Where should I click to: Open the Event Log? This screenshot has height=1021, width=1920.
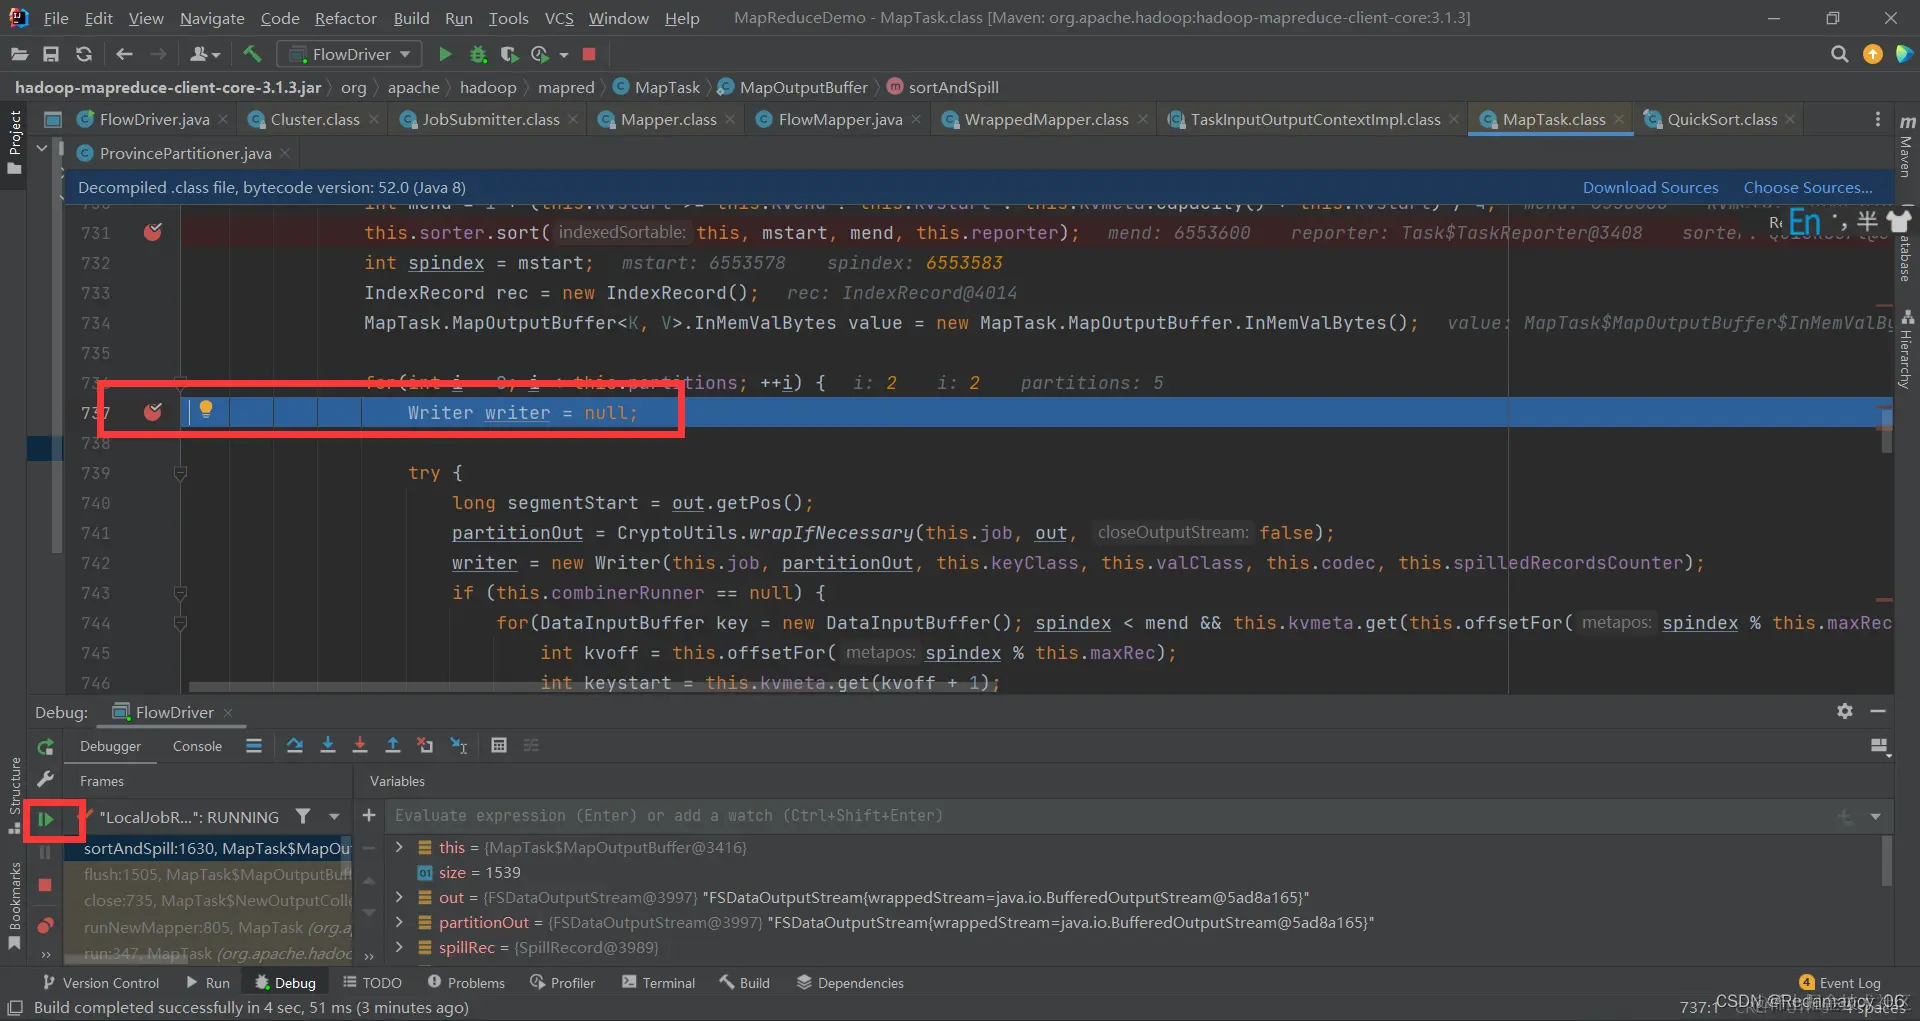click(x=1840, y=983)
